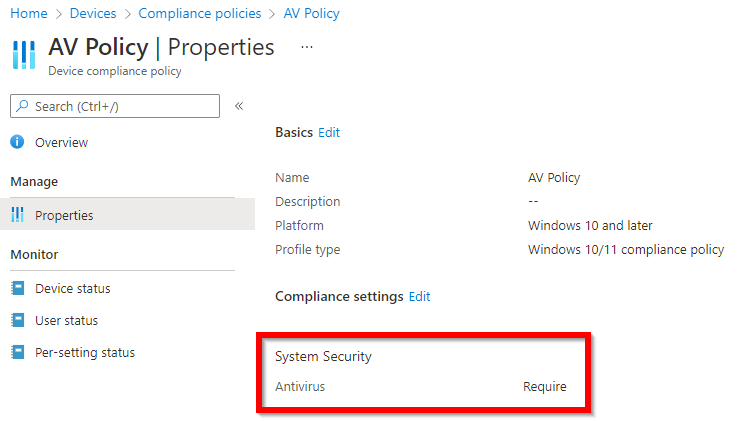Focus the Search (Ctrl+/) field
Viewport: 752px width, 421px height.
115,106
